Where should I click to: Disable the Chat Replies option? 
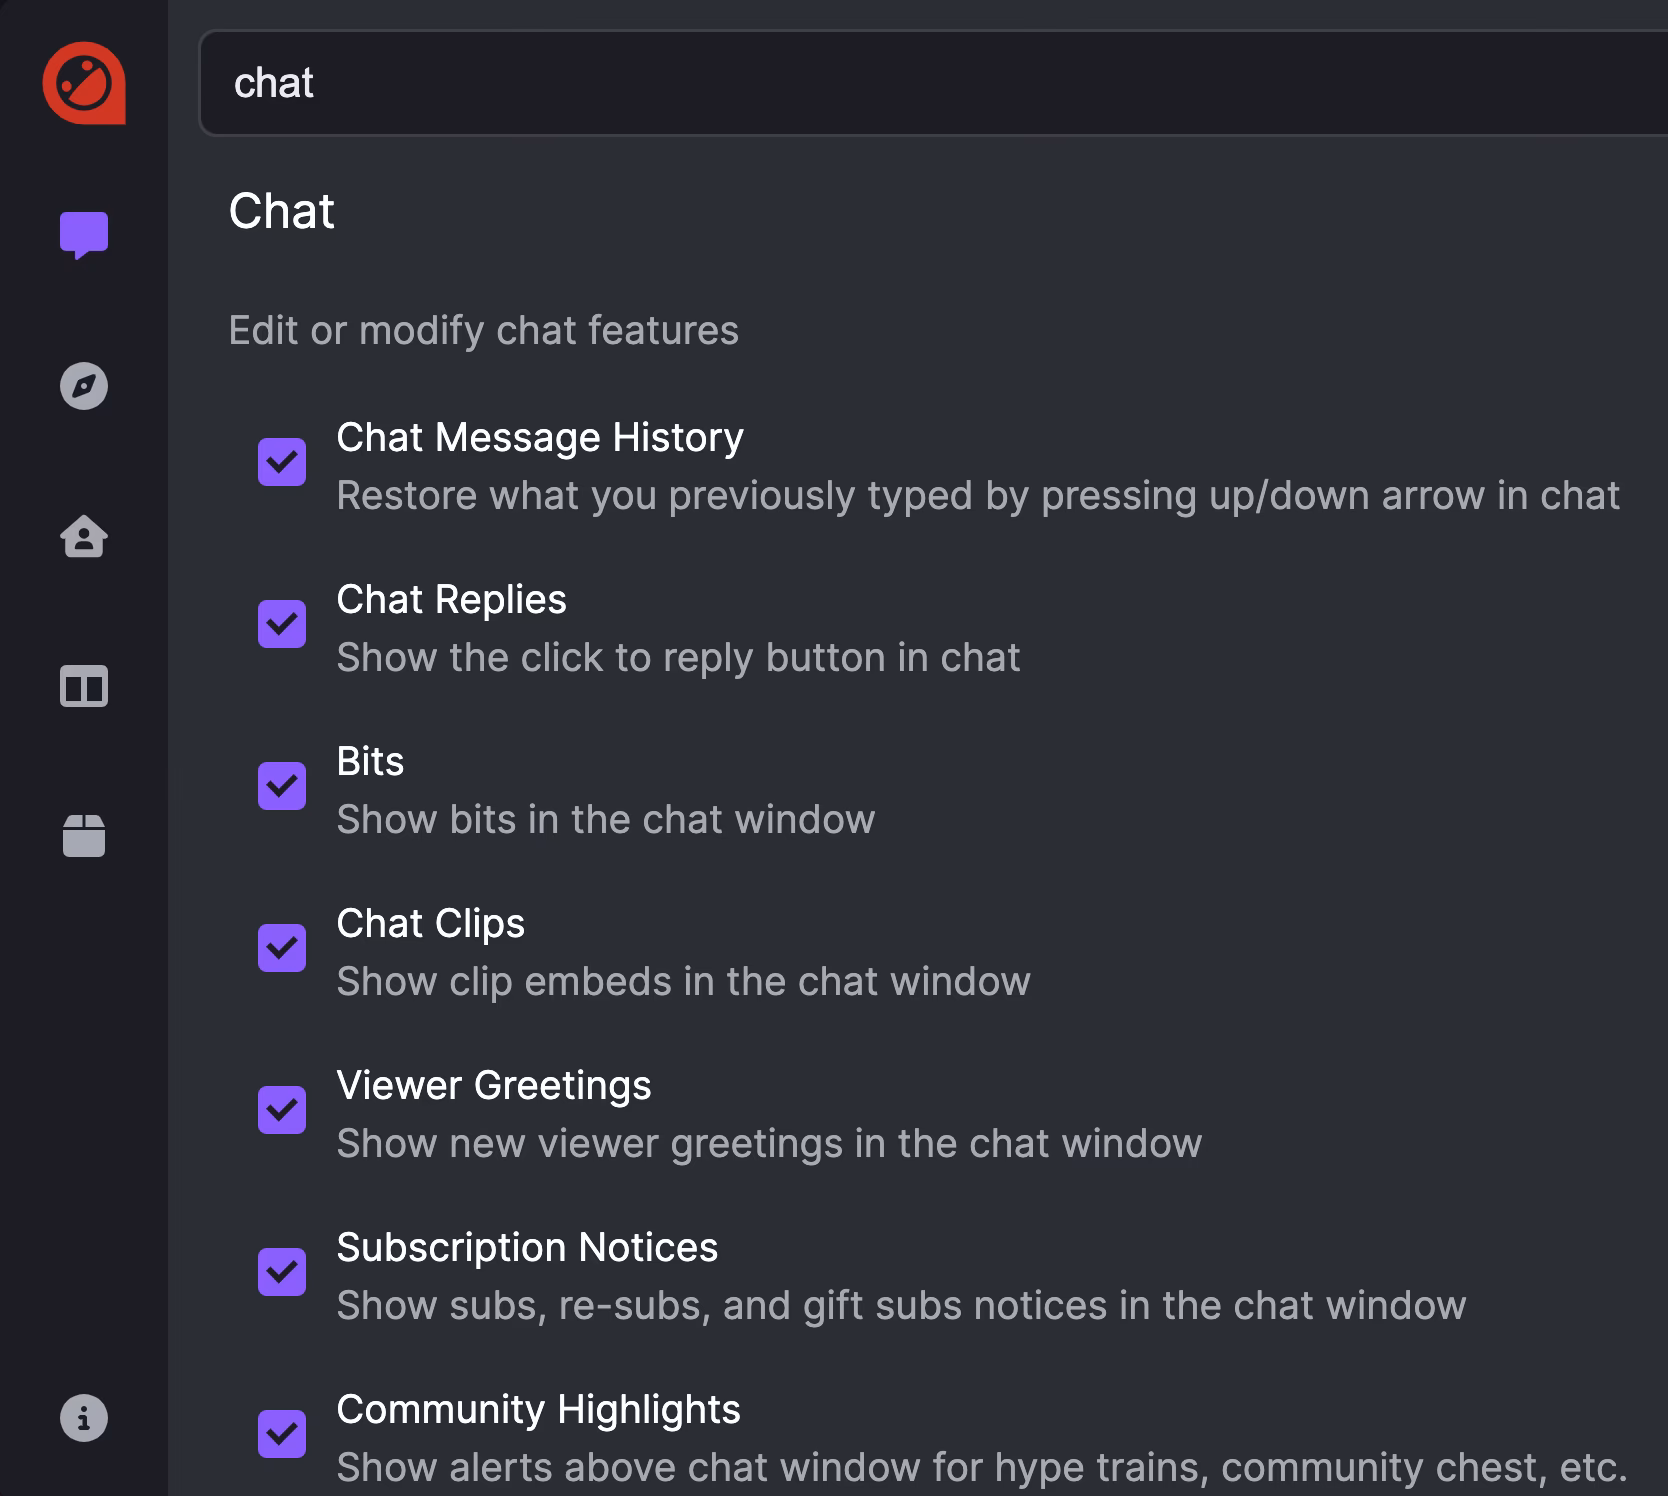[283, 622]
